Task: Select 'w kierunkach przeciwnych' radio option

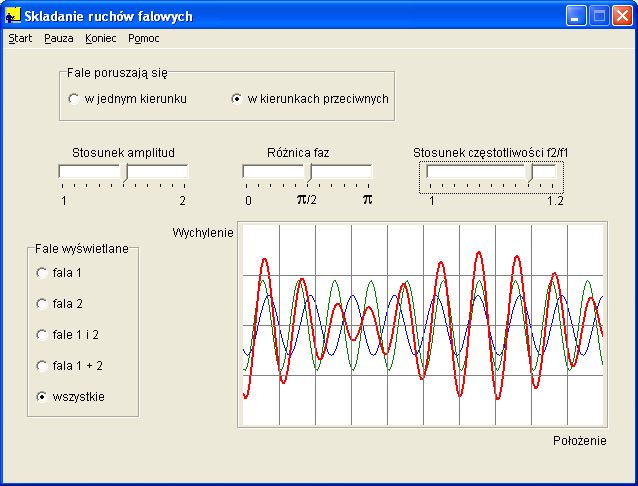Action: (x=237, y=99)
